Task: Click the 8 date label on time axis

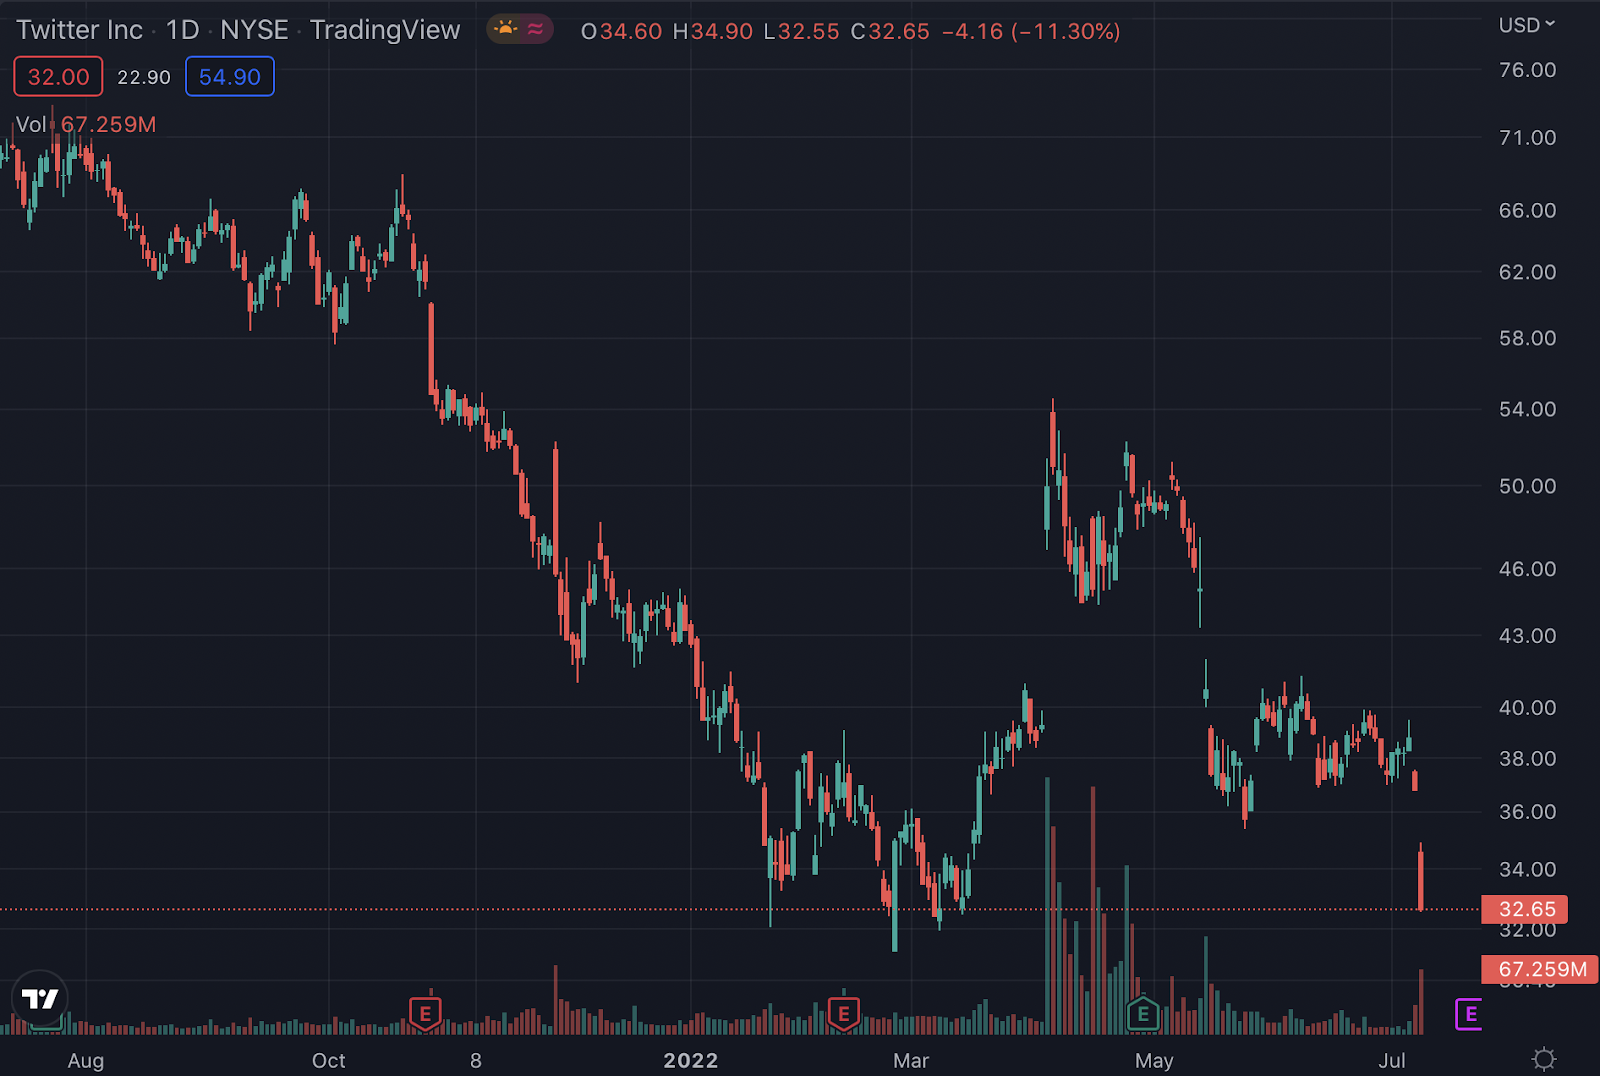Action: pos(476,1061)
